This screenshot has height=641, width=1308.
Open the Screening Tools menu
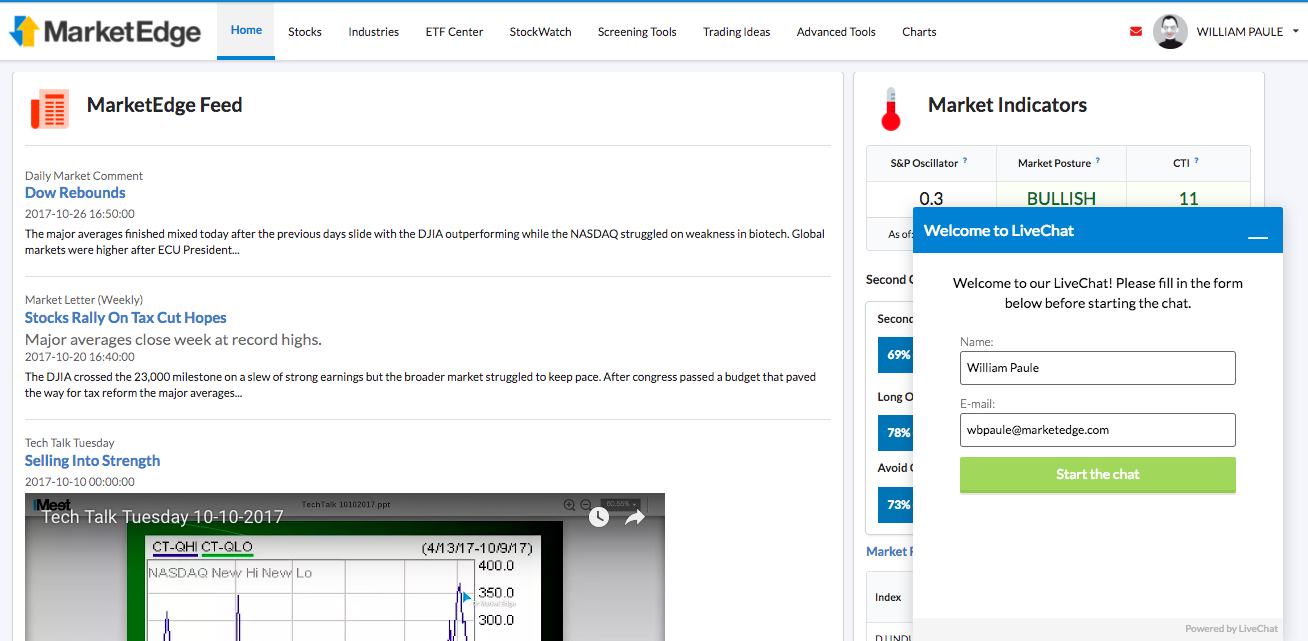tap(637, 32)
